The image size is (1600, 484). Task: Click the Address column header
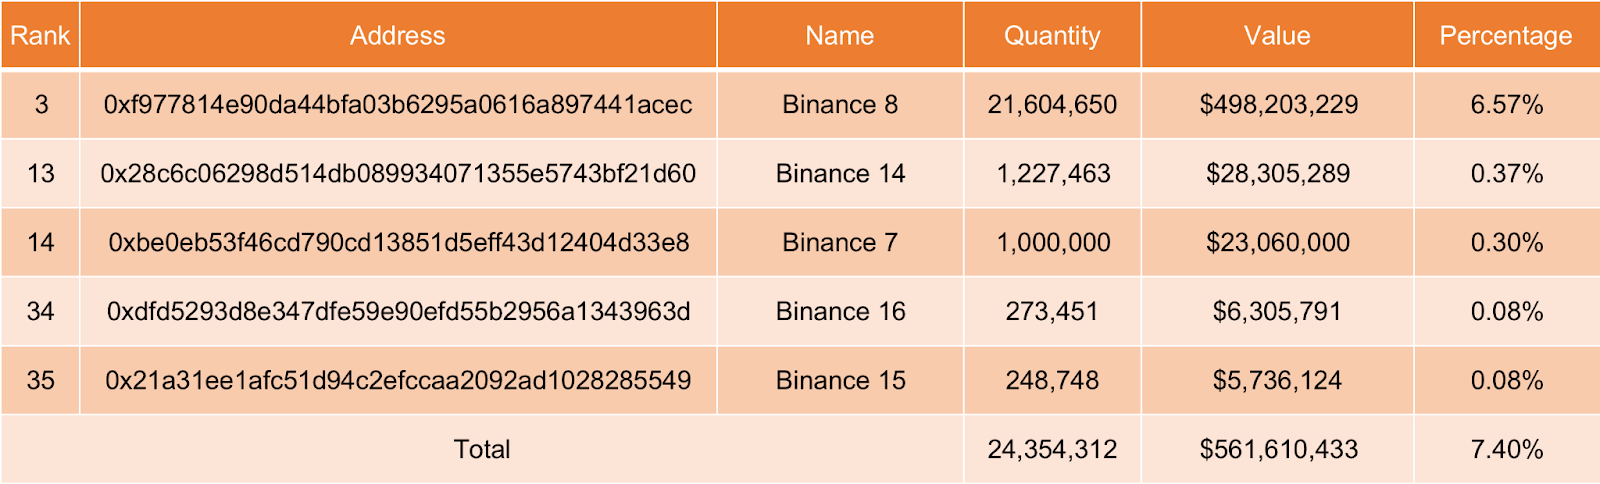coord(398,36)
